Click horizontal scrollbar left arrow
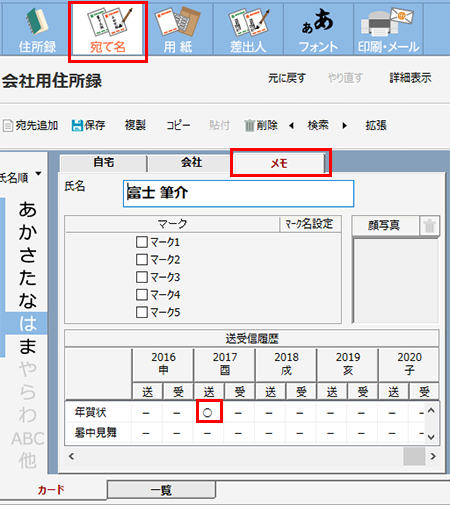This screenshot has height=505, width=450. (x=71, y=456)
